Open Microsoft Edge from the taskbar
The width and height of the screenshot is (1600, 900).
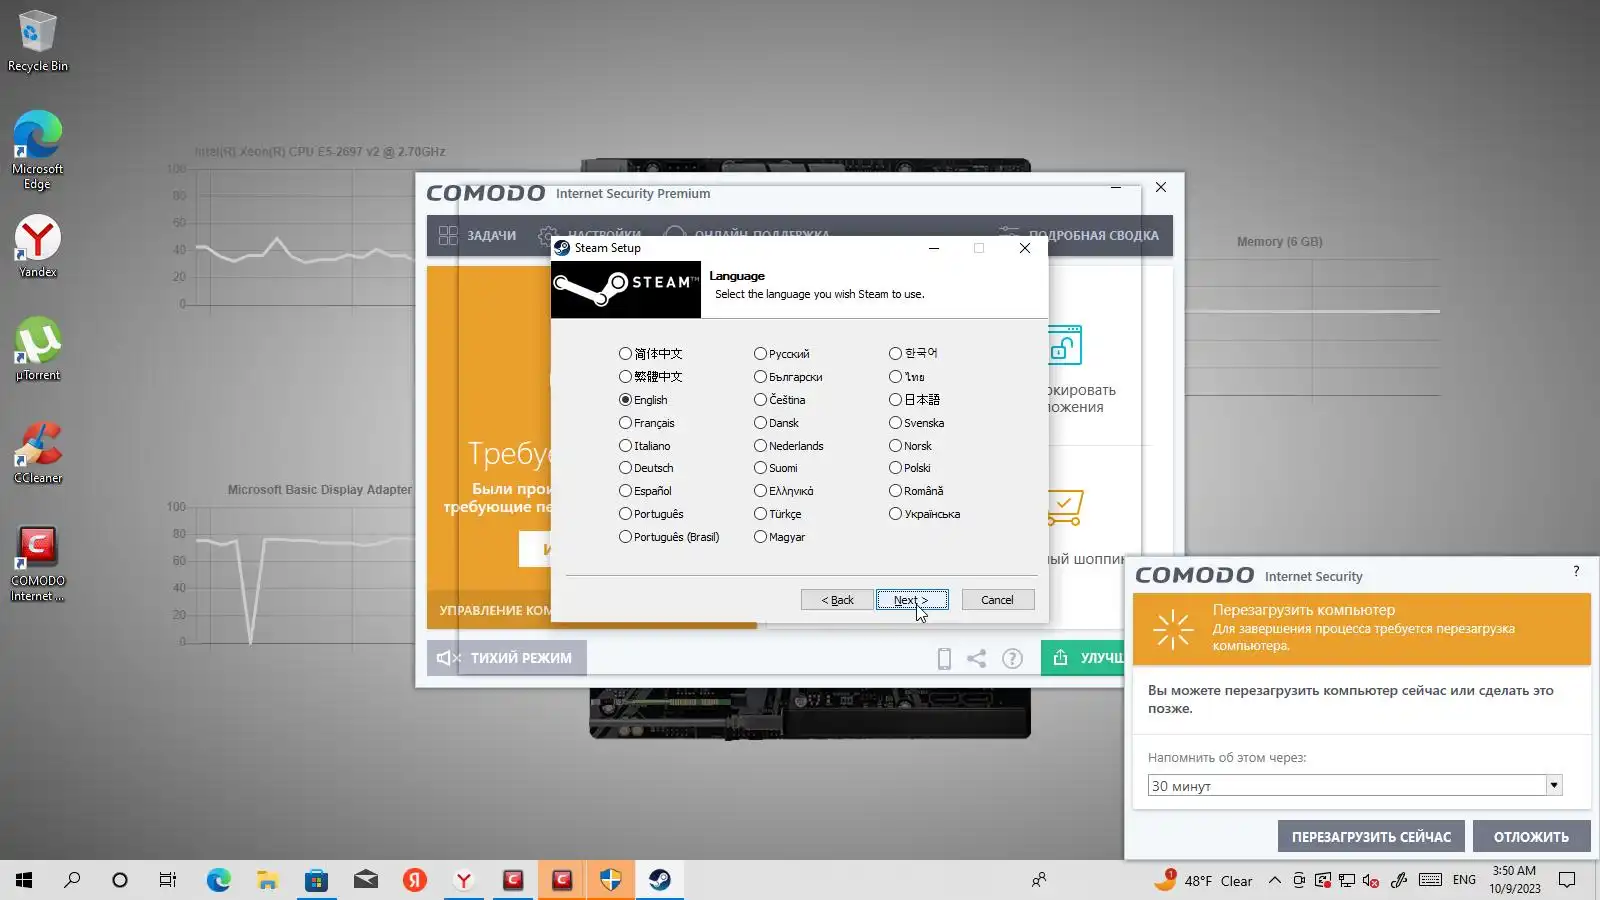(218, 880)
